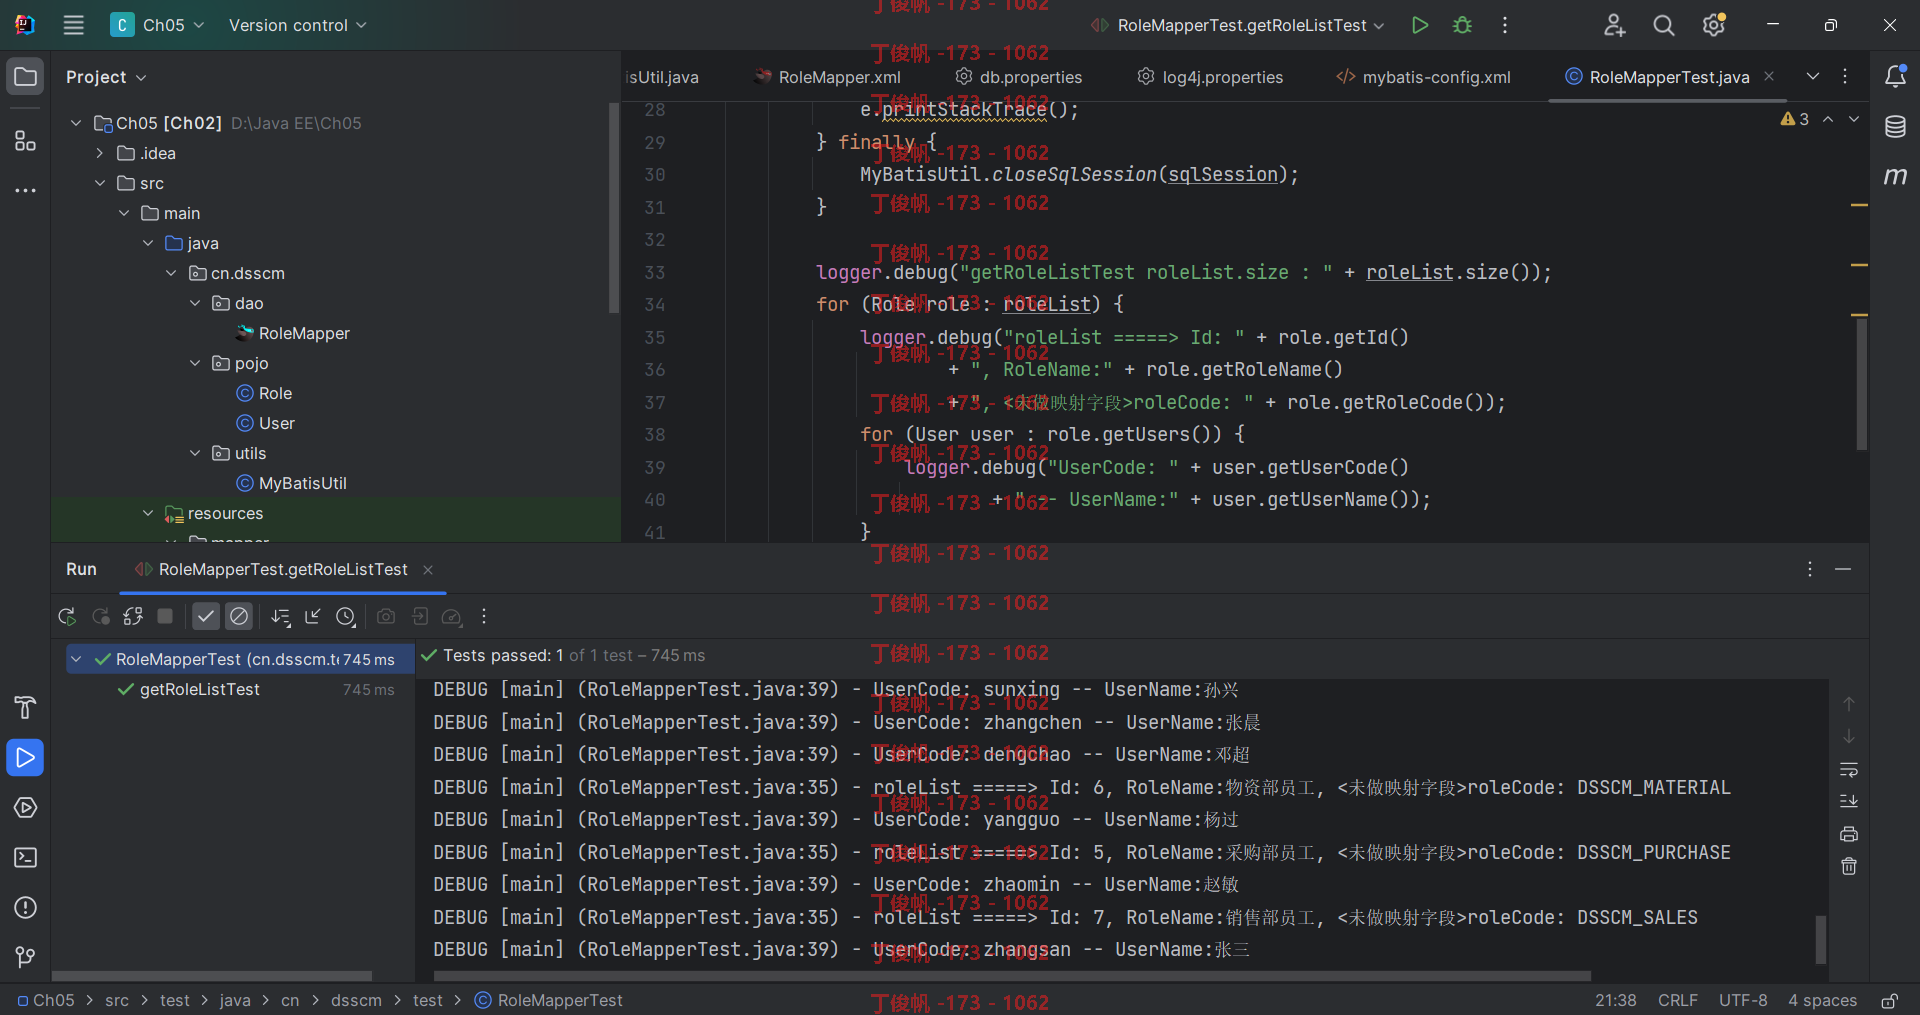Open Notifications bell icon

pos(1895,77)
